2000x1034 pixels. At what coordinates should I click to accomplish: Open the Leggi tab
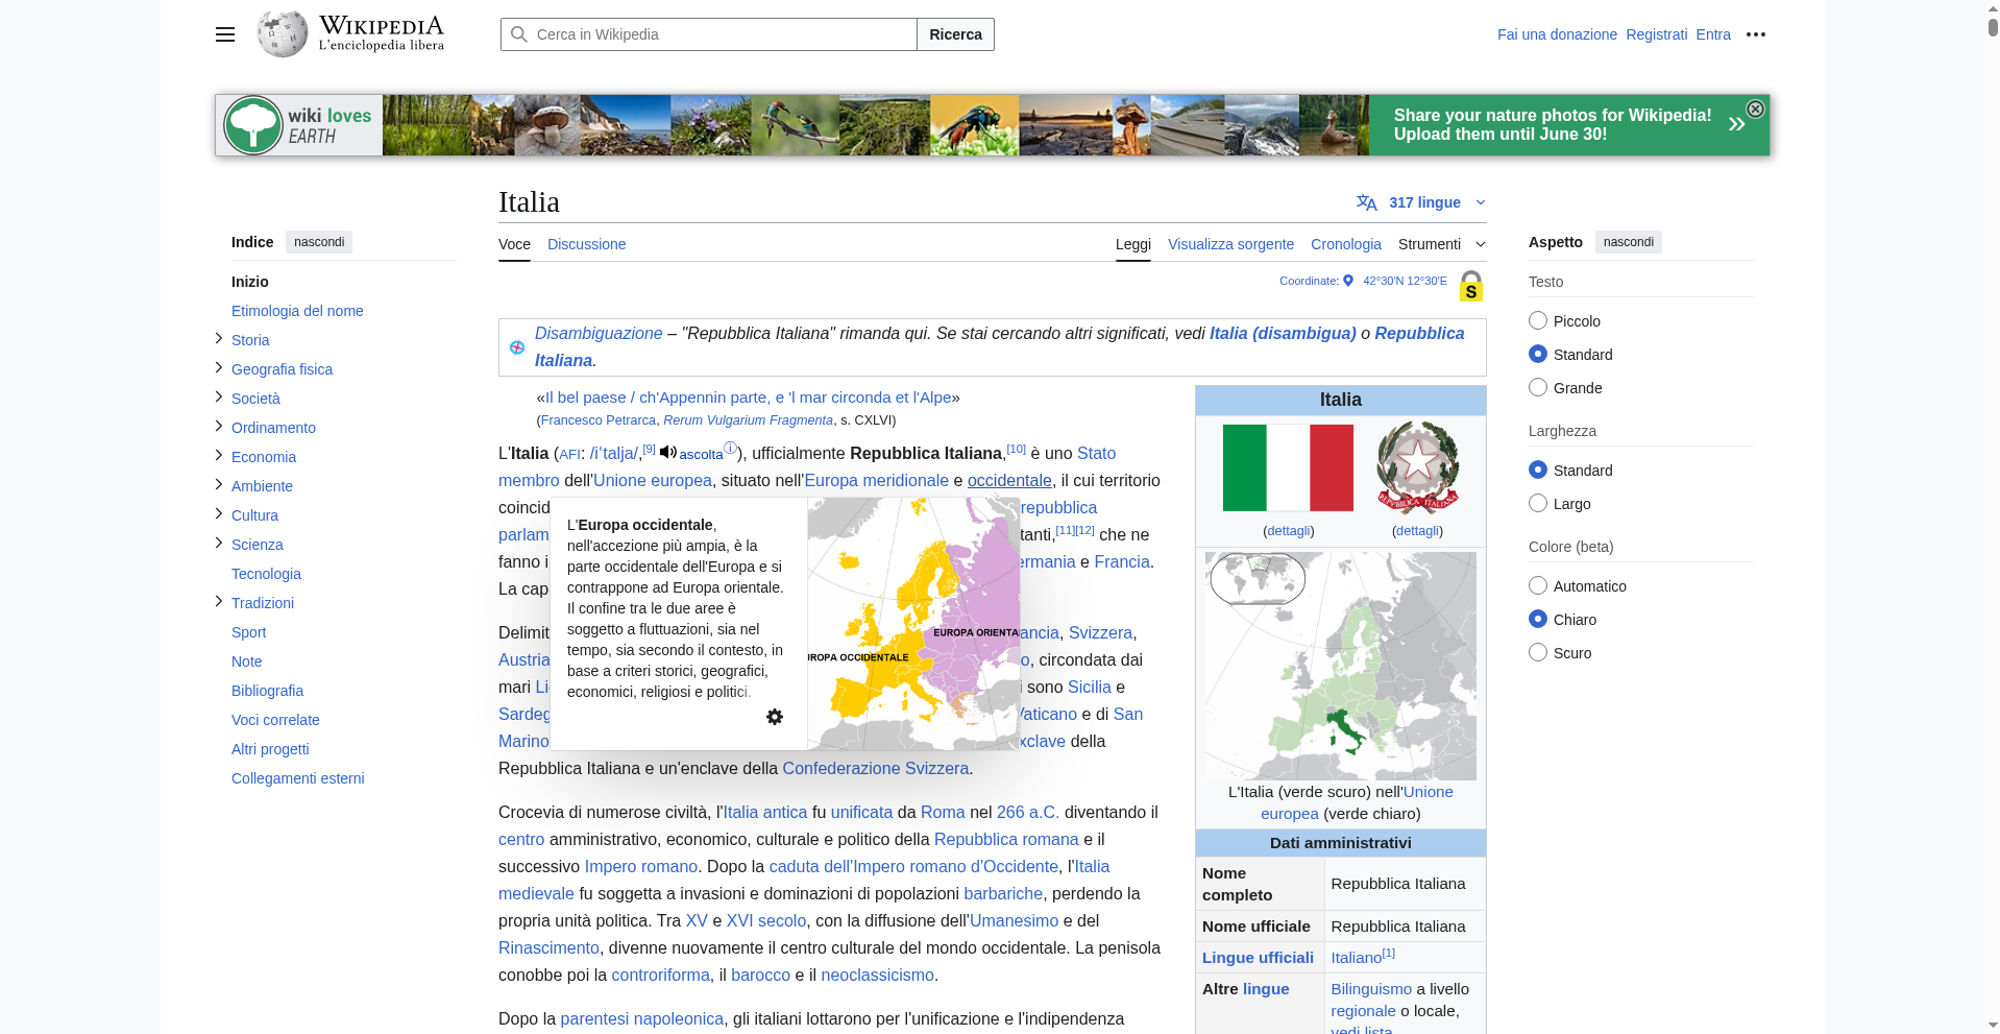coord(1133,244)
